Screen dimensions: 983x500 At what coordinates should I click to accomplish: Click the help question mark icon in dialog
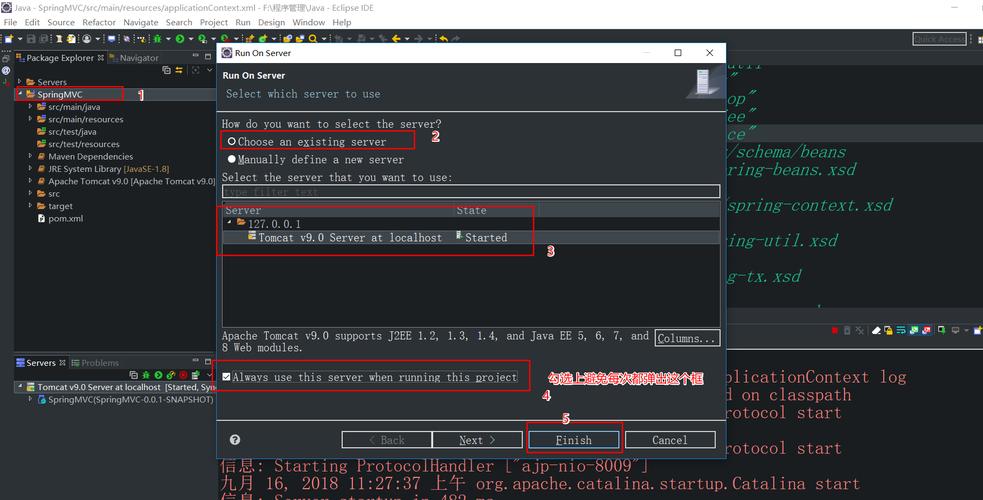click(235, 440)
